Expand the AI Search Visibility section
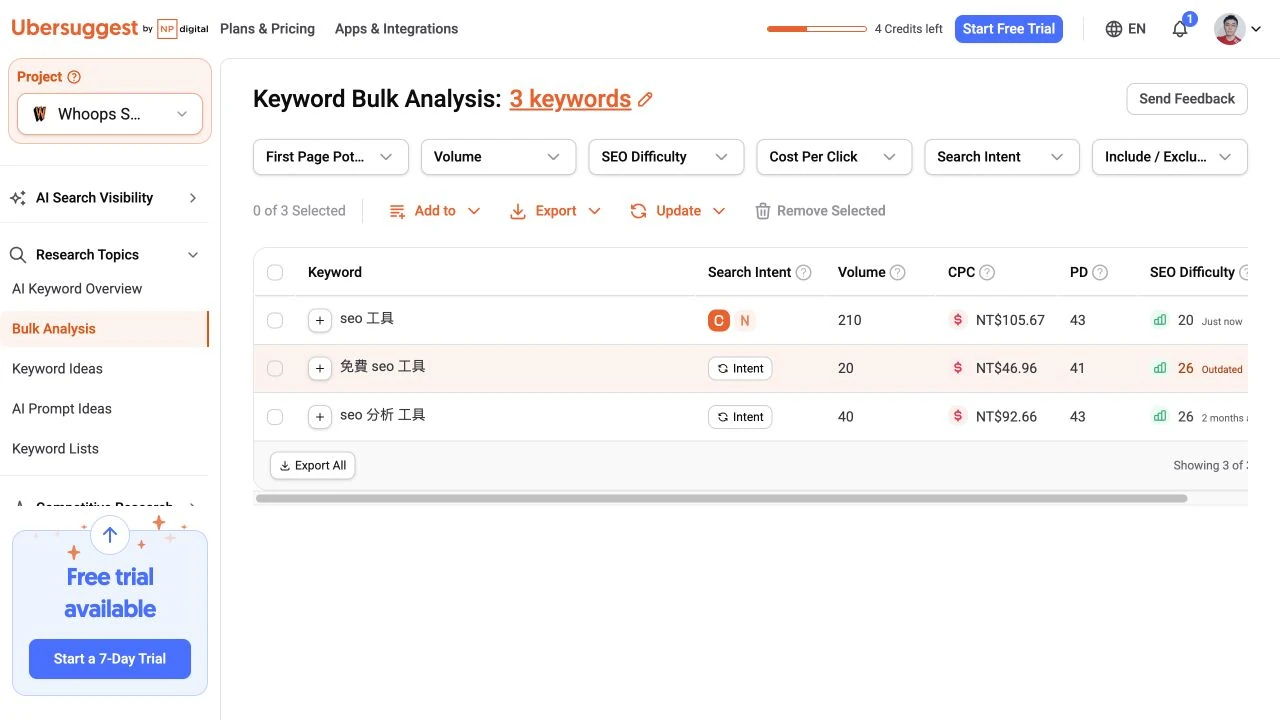This screenshot has width=1280, height=720. tap(193, 198)
